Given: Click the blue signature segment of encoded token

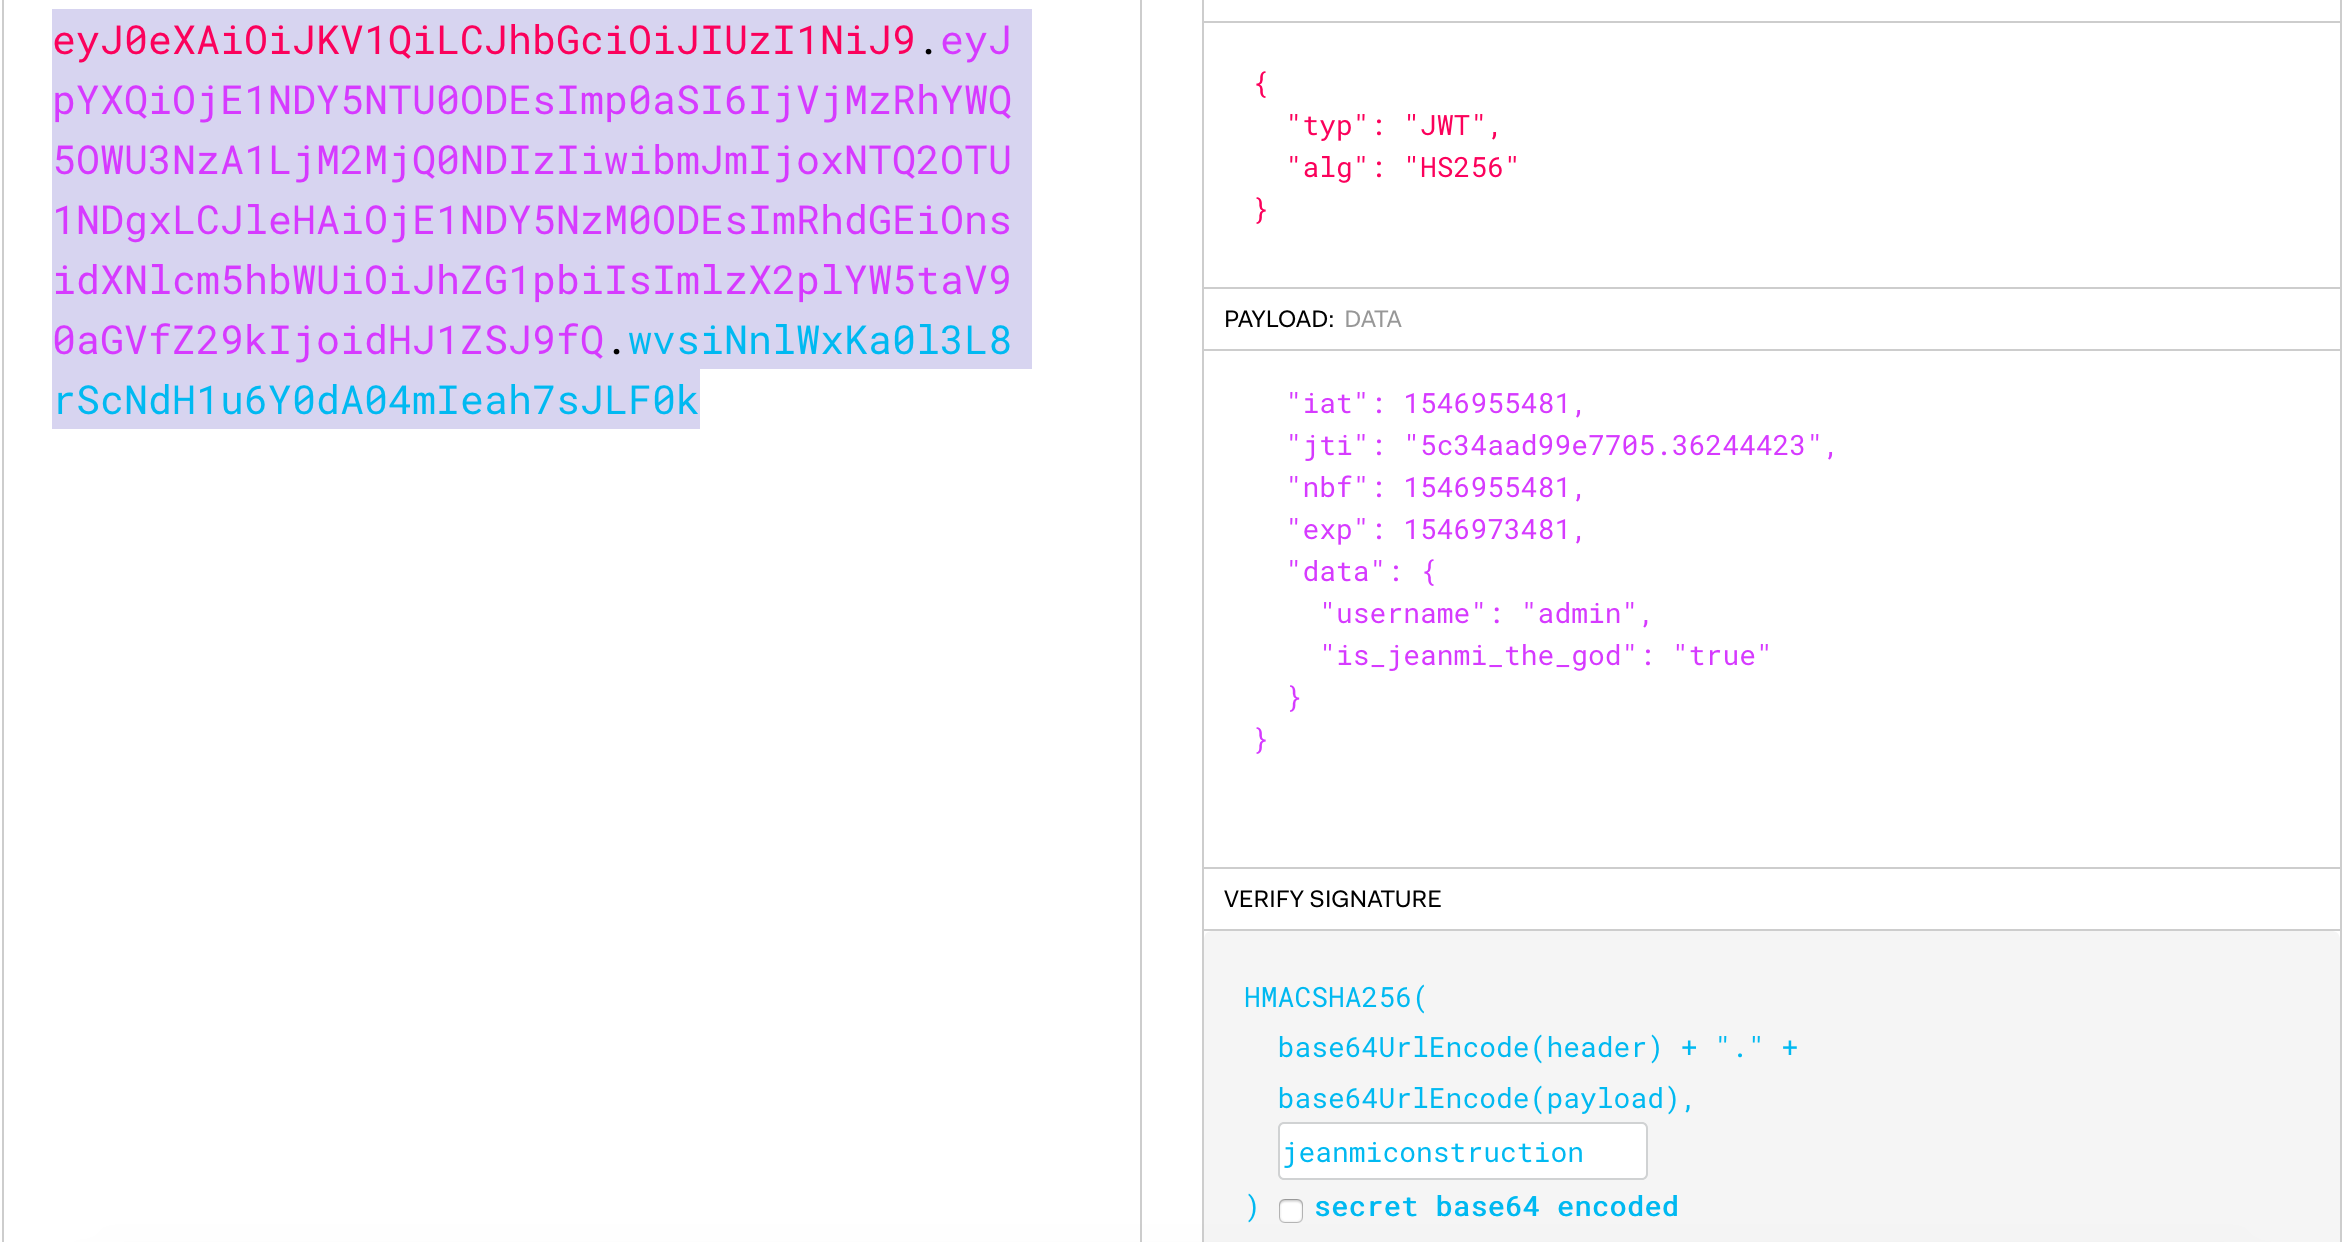Looking at the screenshot, I should [x=375, y=401].
